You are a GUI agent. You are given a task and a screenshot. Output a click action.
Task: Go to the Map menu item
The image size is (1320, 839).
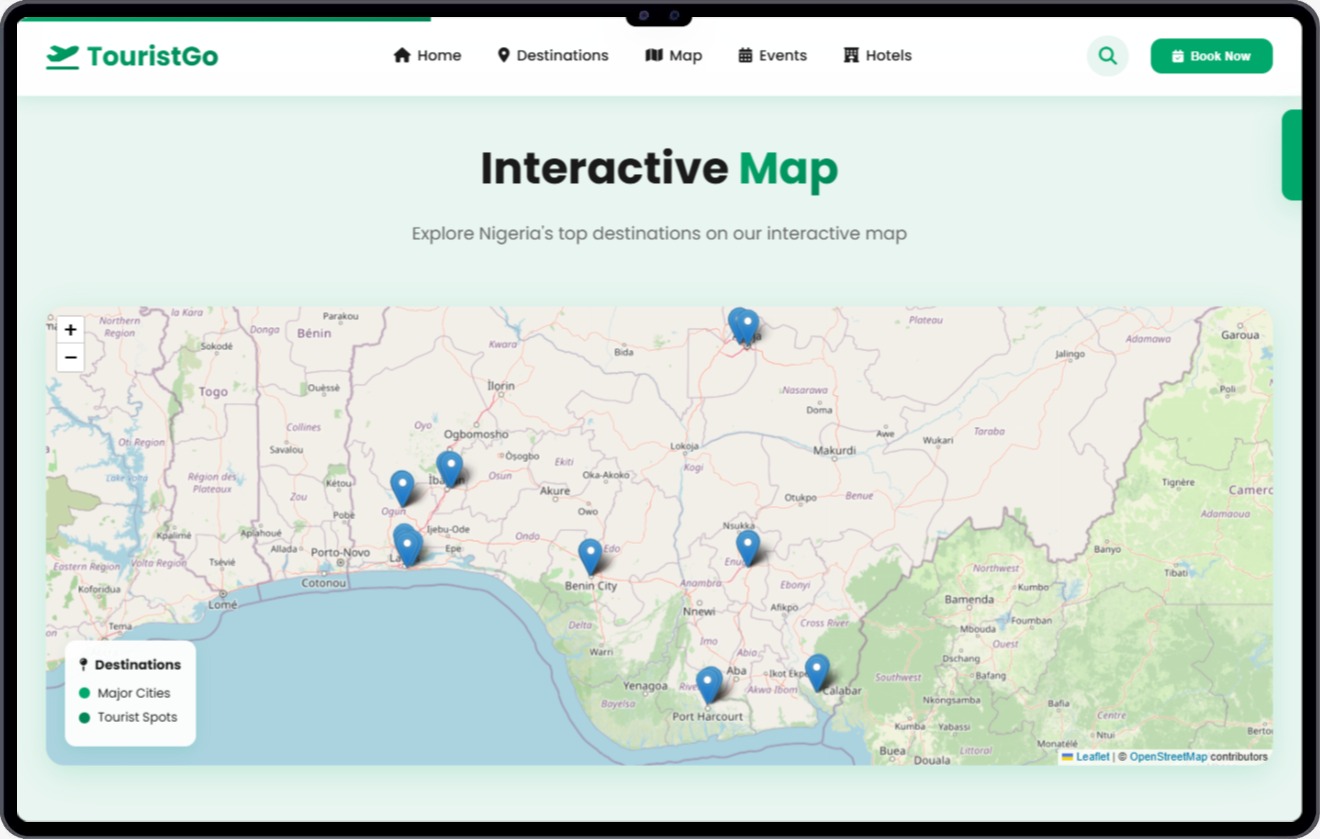[674, 55]
